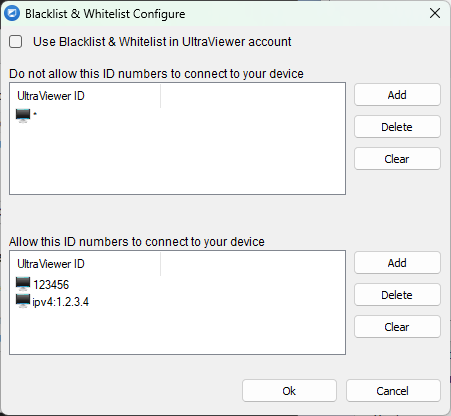Select the computer icon next to 123456
Screen dimensions: 451x416
(23, 284)
